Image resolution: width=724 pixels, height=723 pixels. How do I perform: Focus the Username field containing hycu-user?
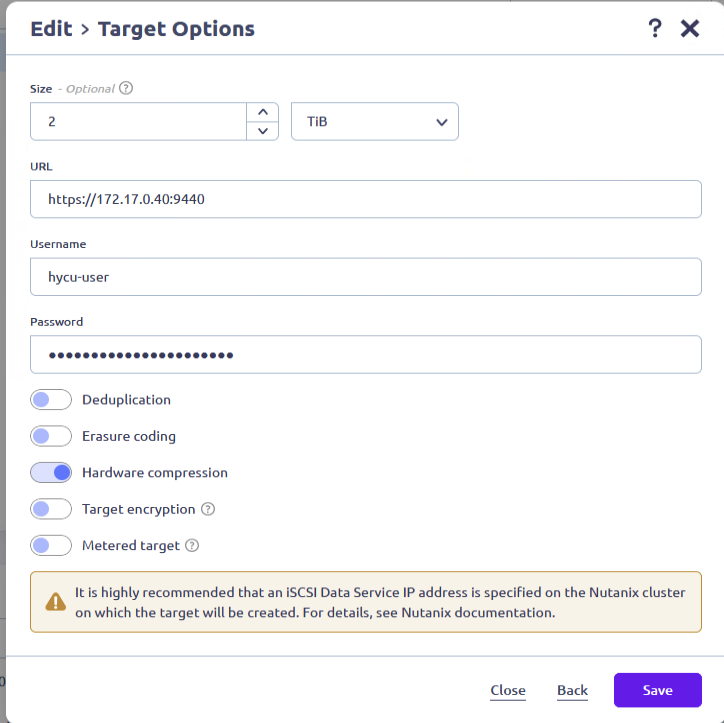(366, 277)
